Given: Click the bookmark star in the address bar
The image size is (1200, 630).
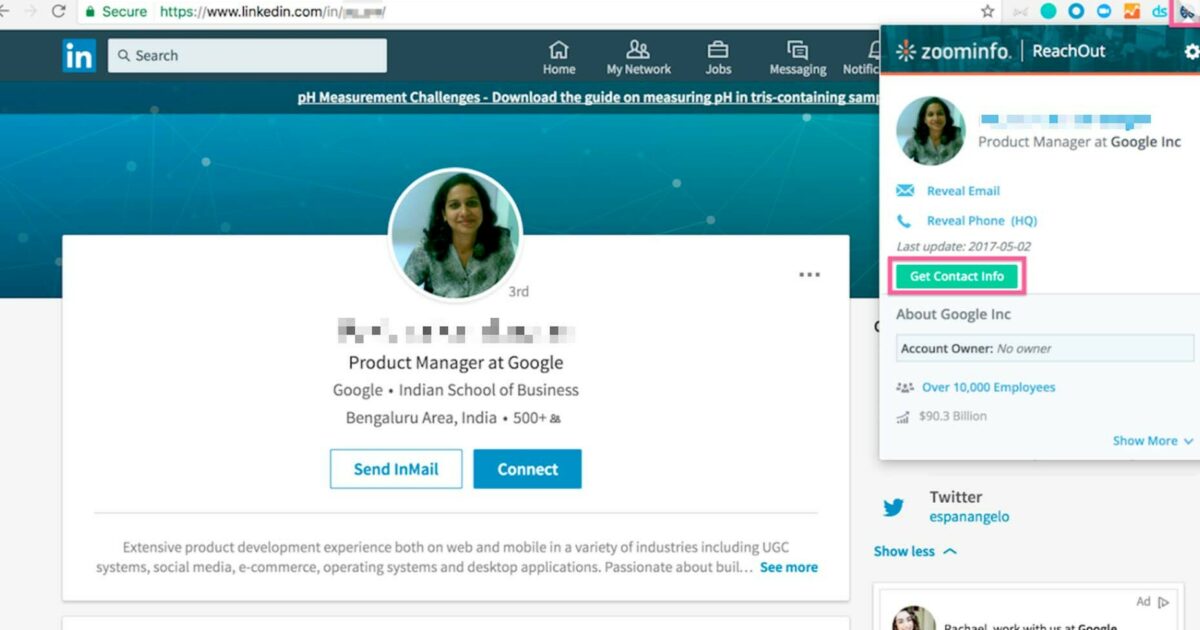Looking at the screenshot, I should click(987, 11).
